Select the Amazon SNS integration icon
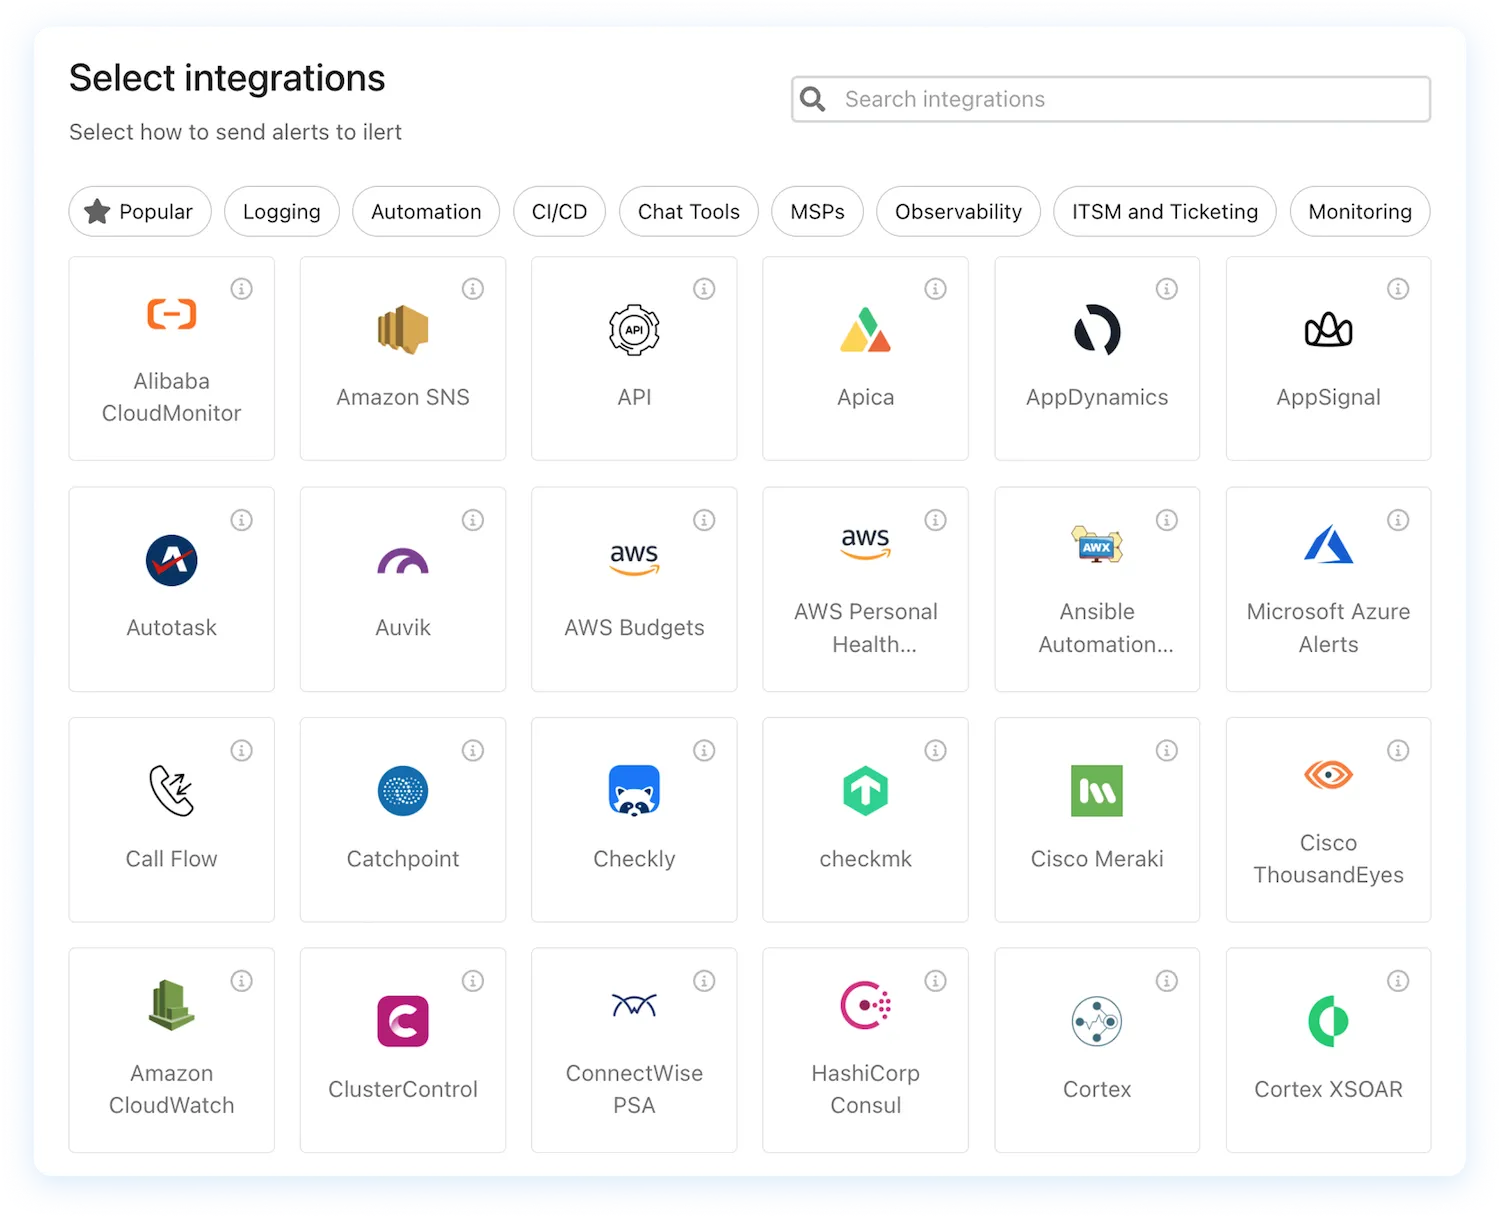This screenshot has height=1217, width=1500. (x=403, y=330)
